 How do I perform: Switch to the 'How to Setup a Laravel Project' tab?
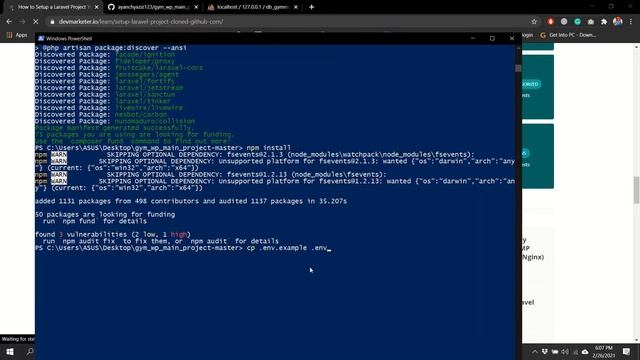(53, 7)
